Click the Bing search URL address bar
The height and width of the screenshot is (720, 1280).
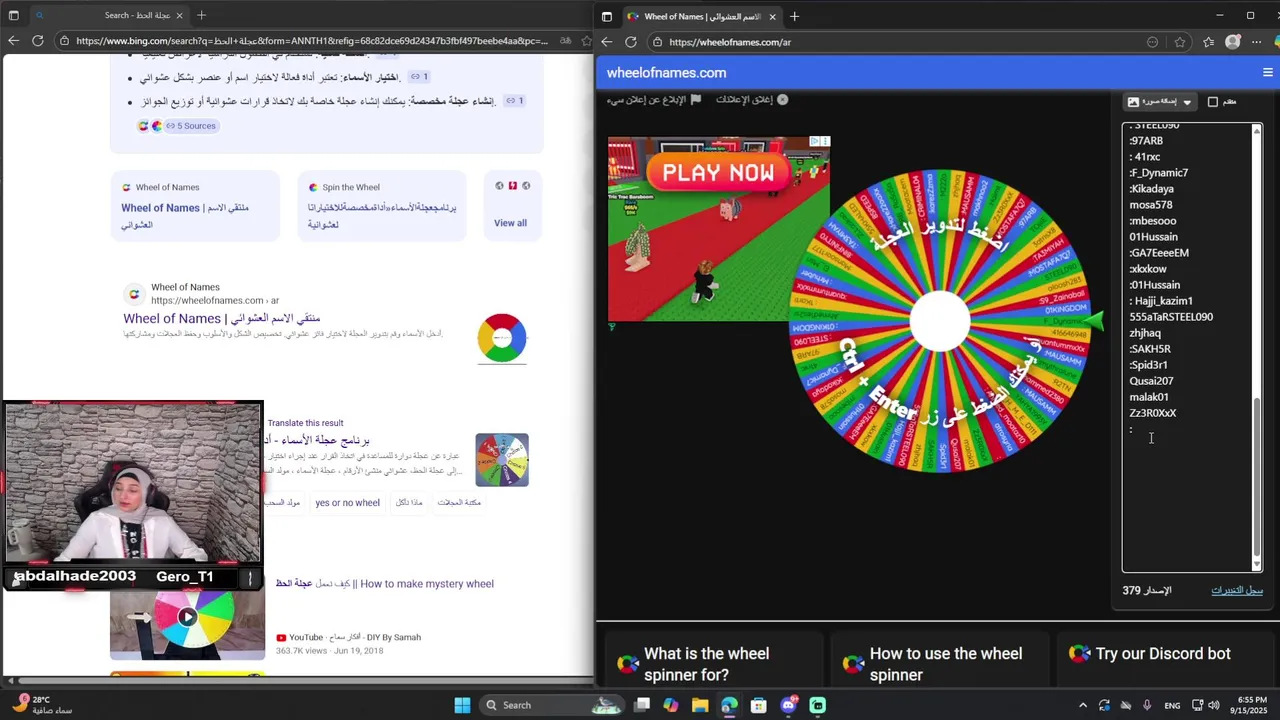[312, 41]
